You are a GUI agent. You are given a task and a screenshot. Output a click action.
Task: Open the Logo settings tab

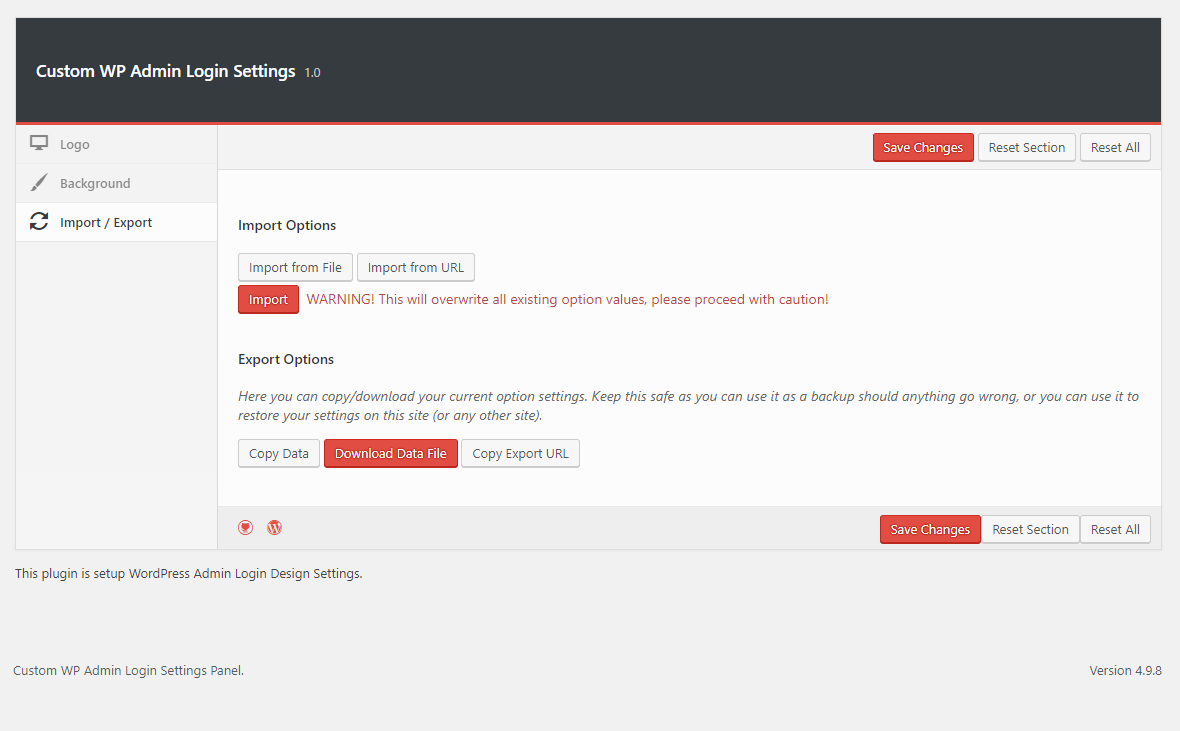117,145
